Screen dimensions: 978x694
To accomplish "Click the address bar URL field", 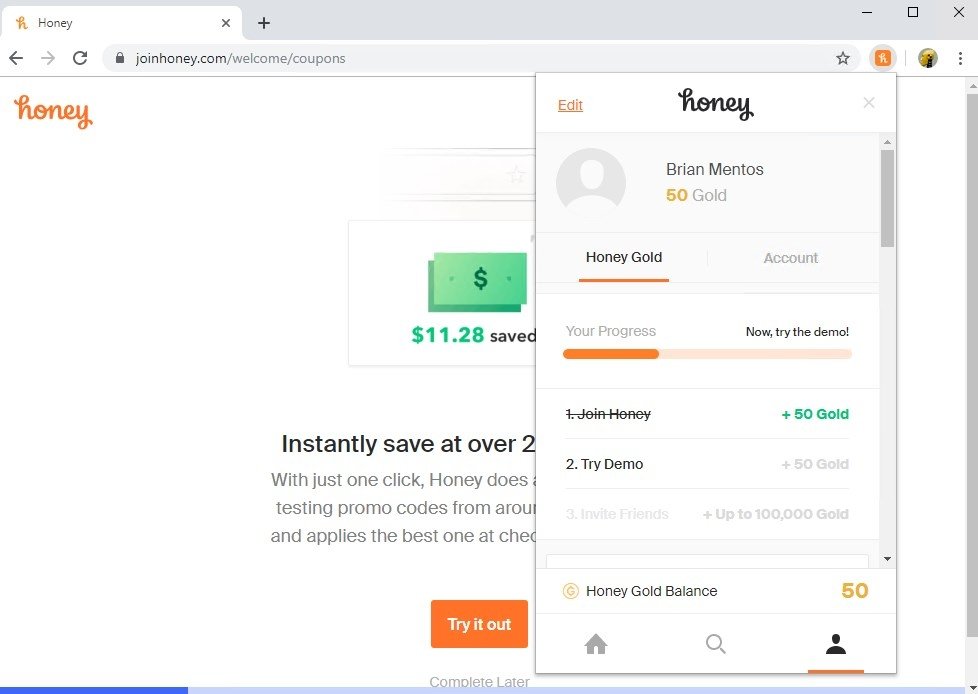I will click(480, 58).
